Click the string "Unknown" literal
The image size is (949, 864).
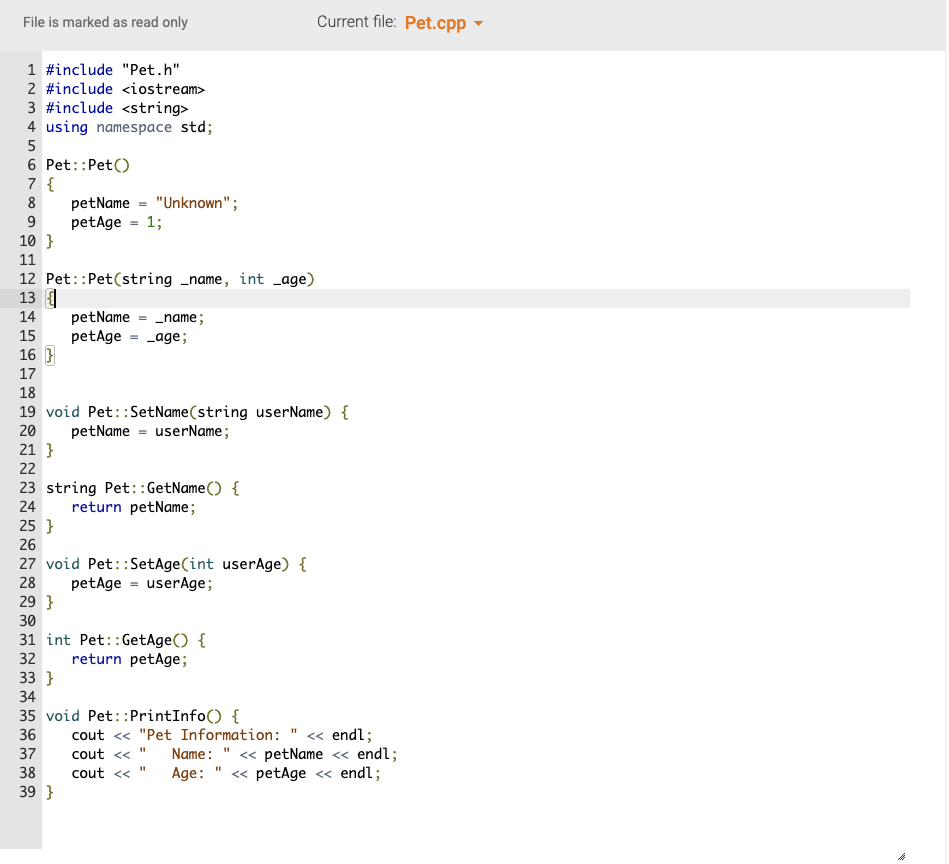tap(194, 202)
